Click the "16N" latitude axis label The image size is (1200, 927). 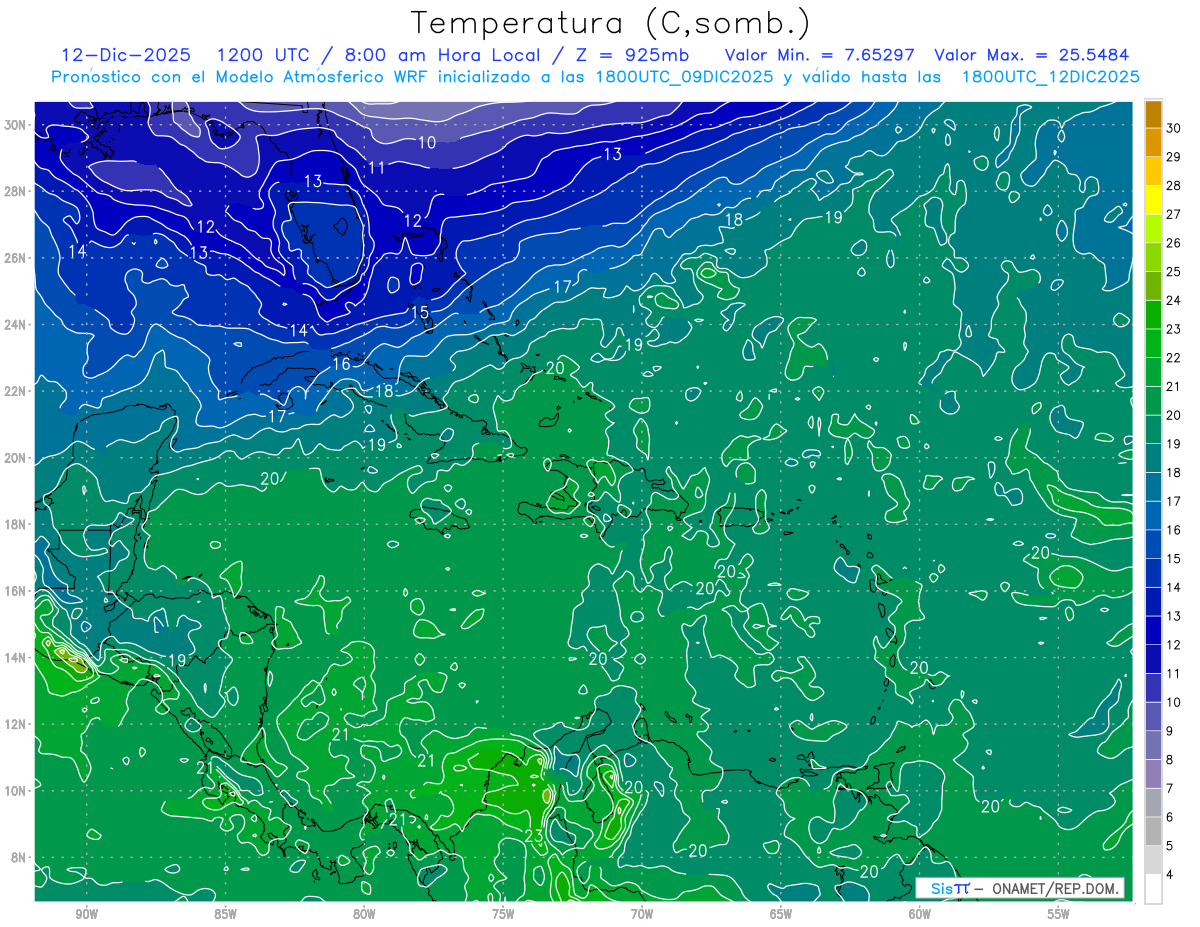point(17,591)
